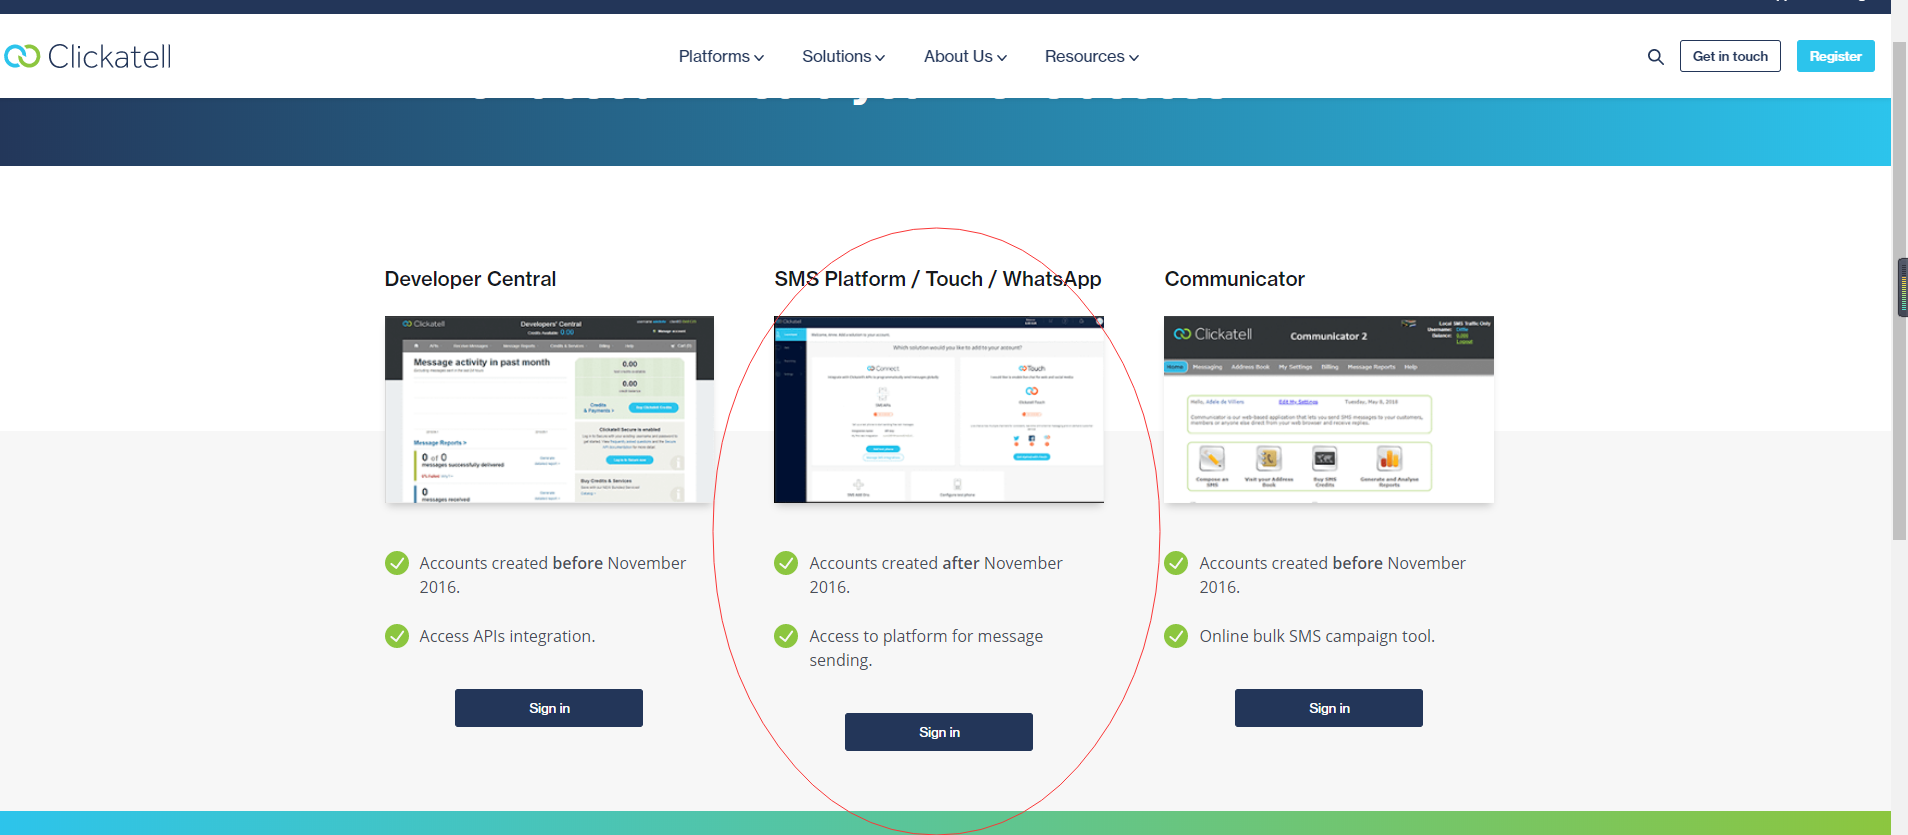Open the About Us menu
The image size is (1908, 835).
pos(965,57)
